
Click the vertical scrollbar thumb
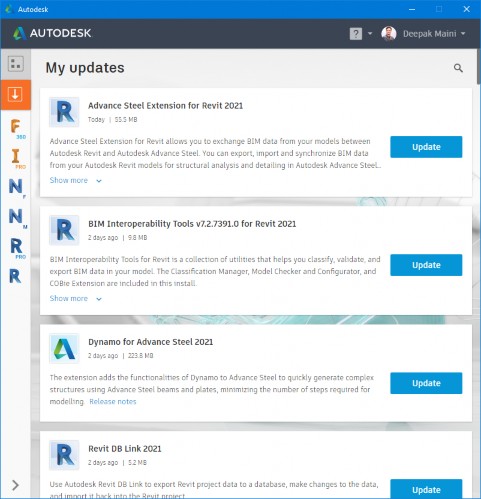tap(479, 67)
